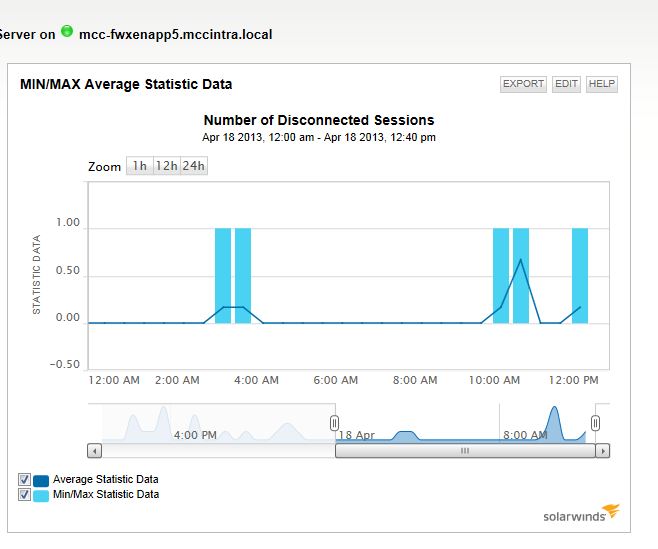The height and width of the screenshot is (549, 658).
Task: Click Min/Max bar just before 4:00 AM
Action: pyautogui.click(x=243, y=276)
